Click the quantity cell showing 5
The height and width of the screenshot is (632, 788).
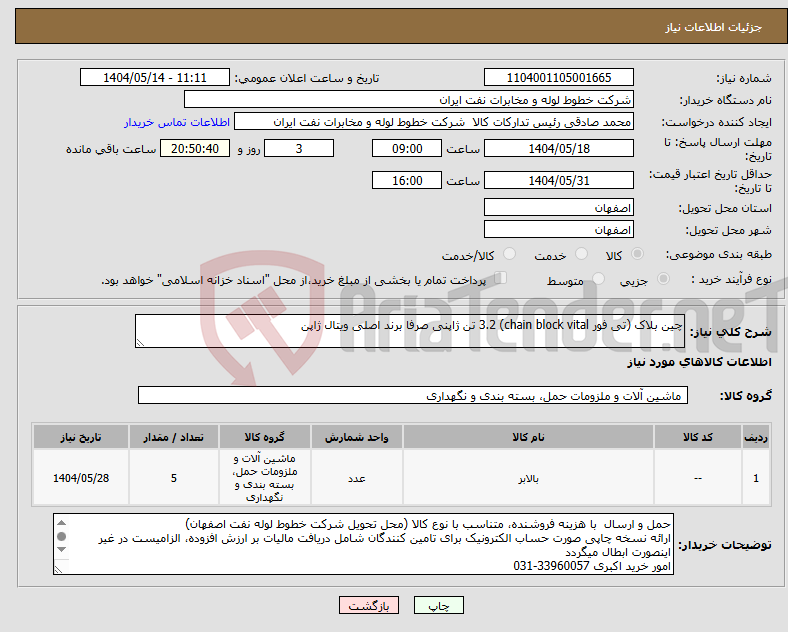point(173,478)
